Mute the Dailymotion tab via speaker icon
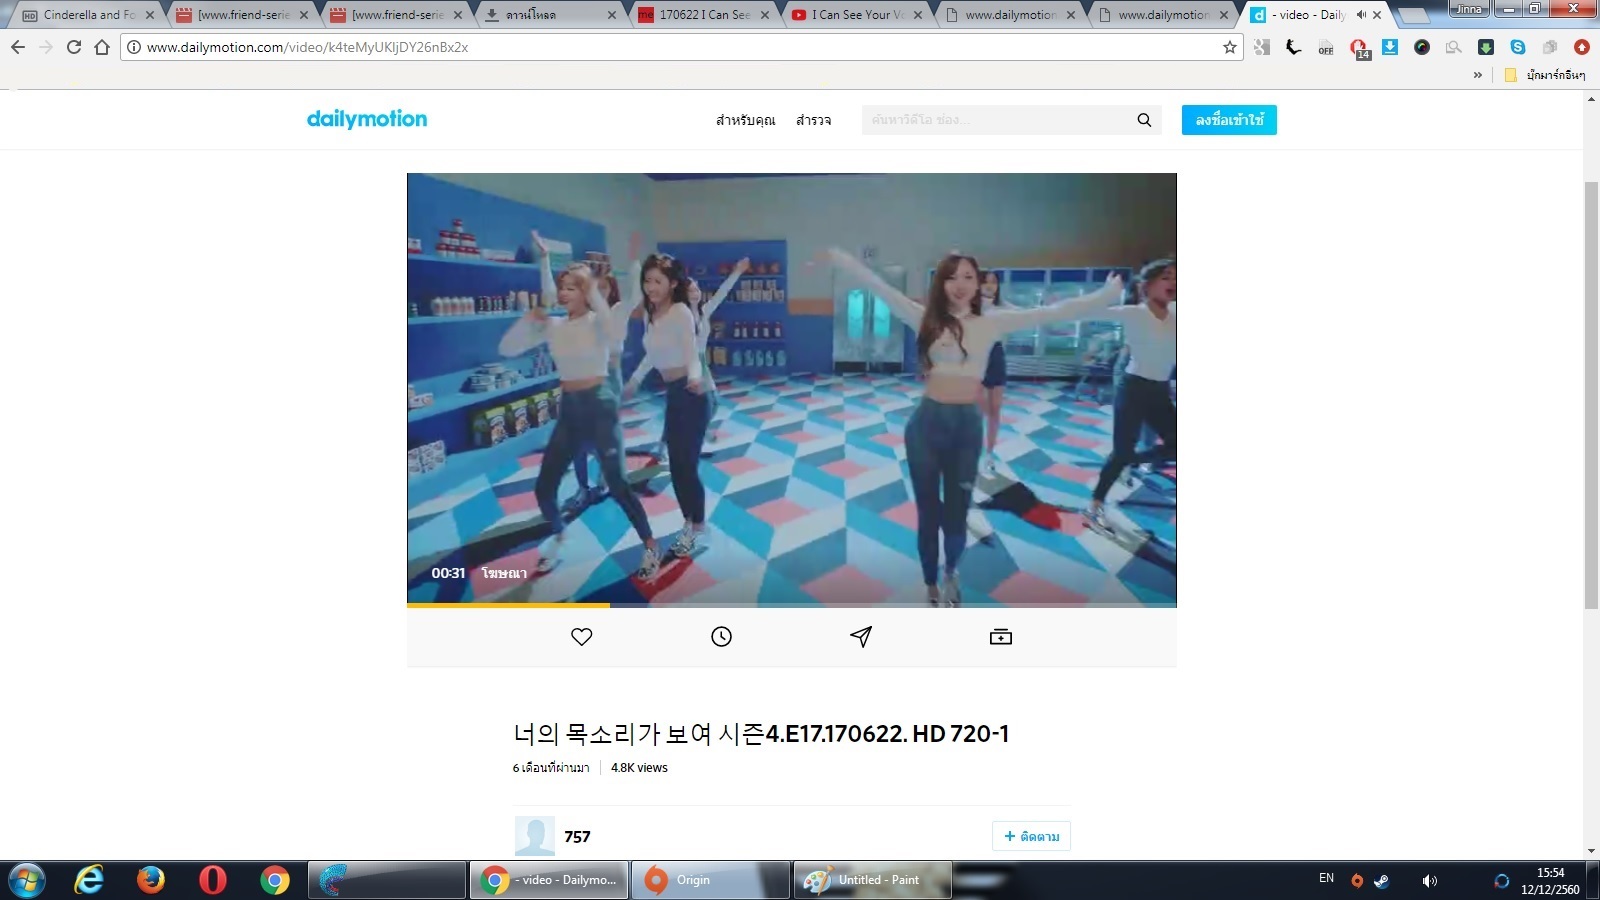Viewport: 1600px width, 900px height. click(x=1361, y=15)
